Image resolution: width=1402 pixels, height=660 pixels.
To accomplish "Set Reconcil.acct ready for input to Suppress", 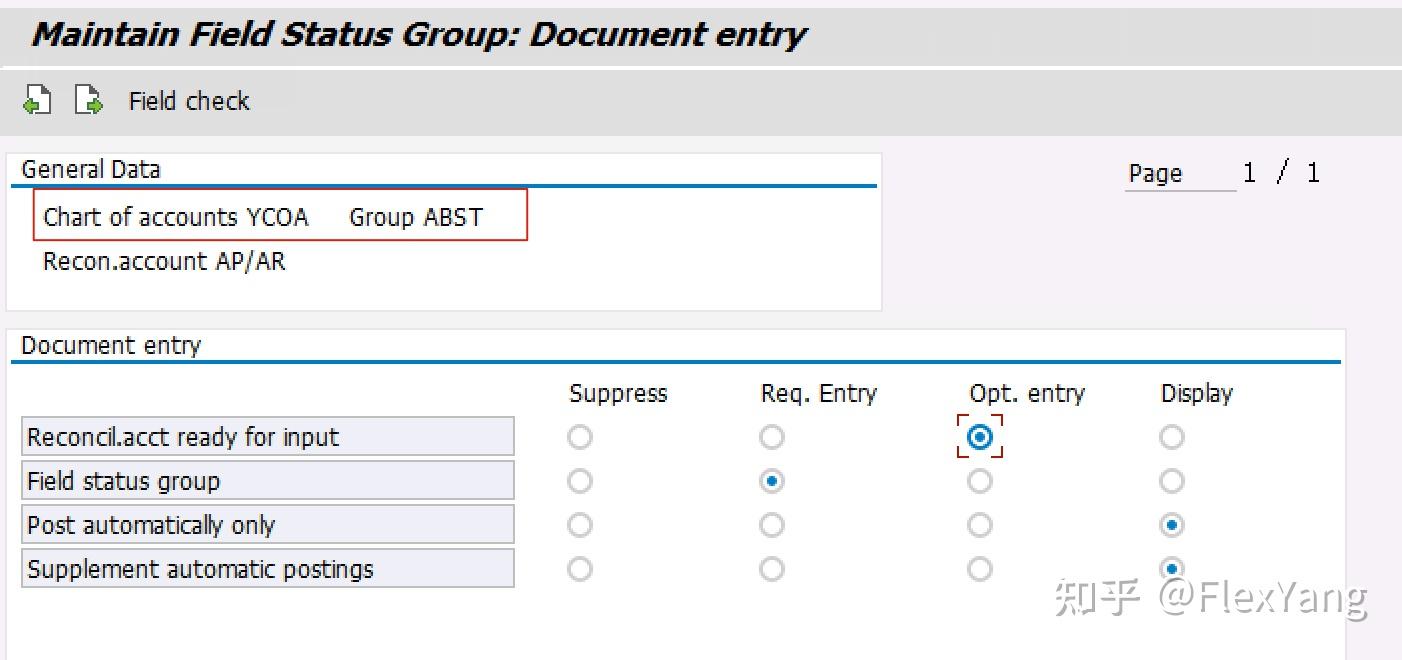I will pos(580,437).
